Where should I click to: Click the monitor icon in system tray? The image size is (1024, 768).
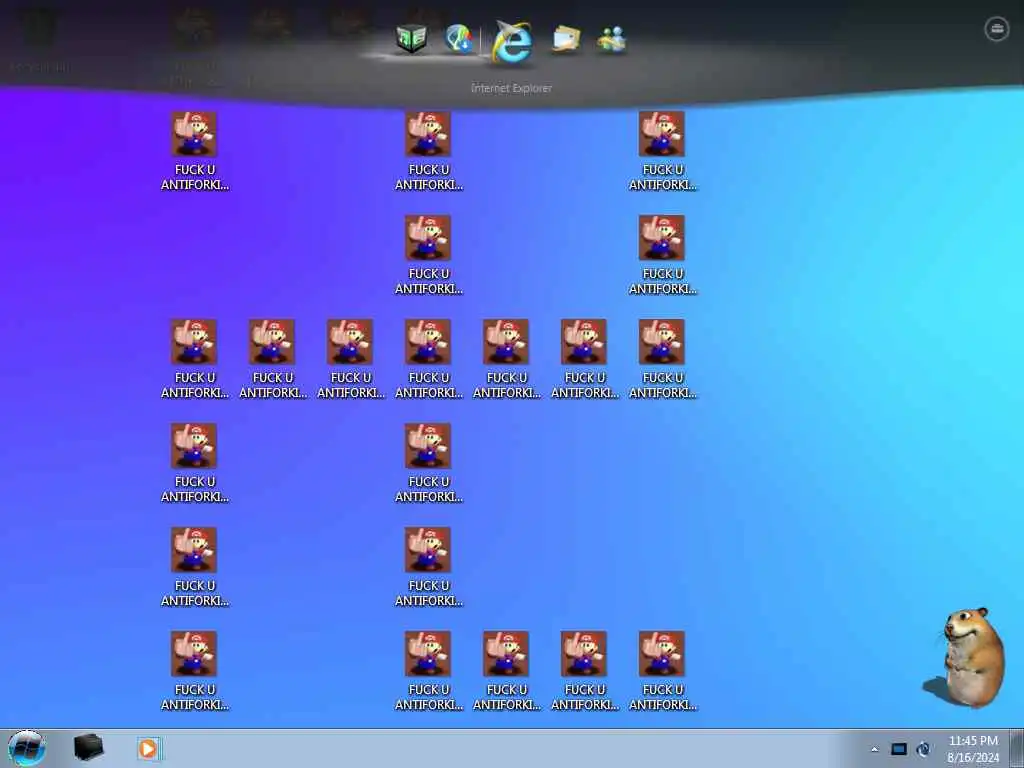pos(899,749)
